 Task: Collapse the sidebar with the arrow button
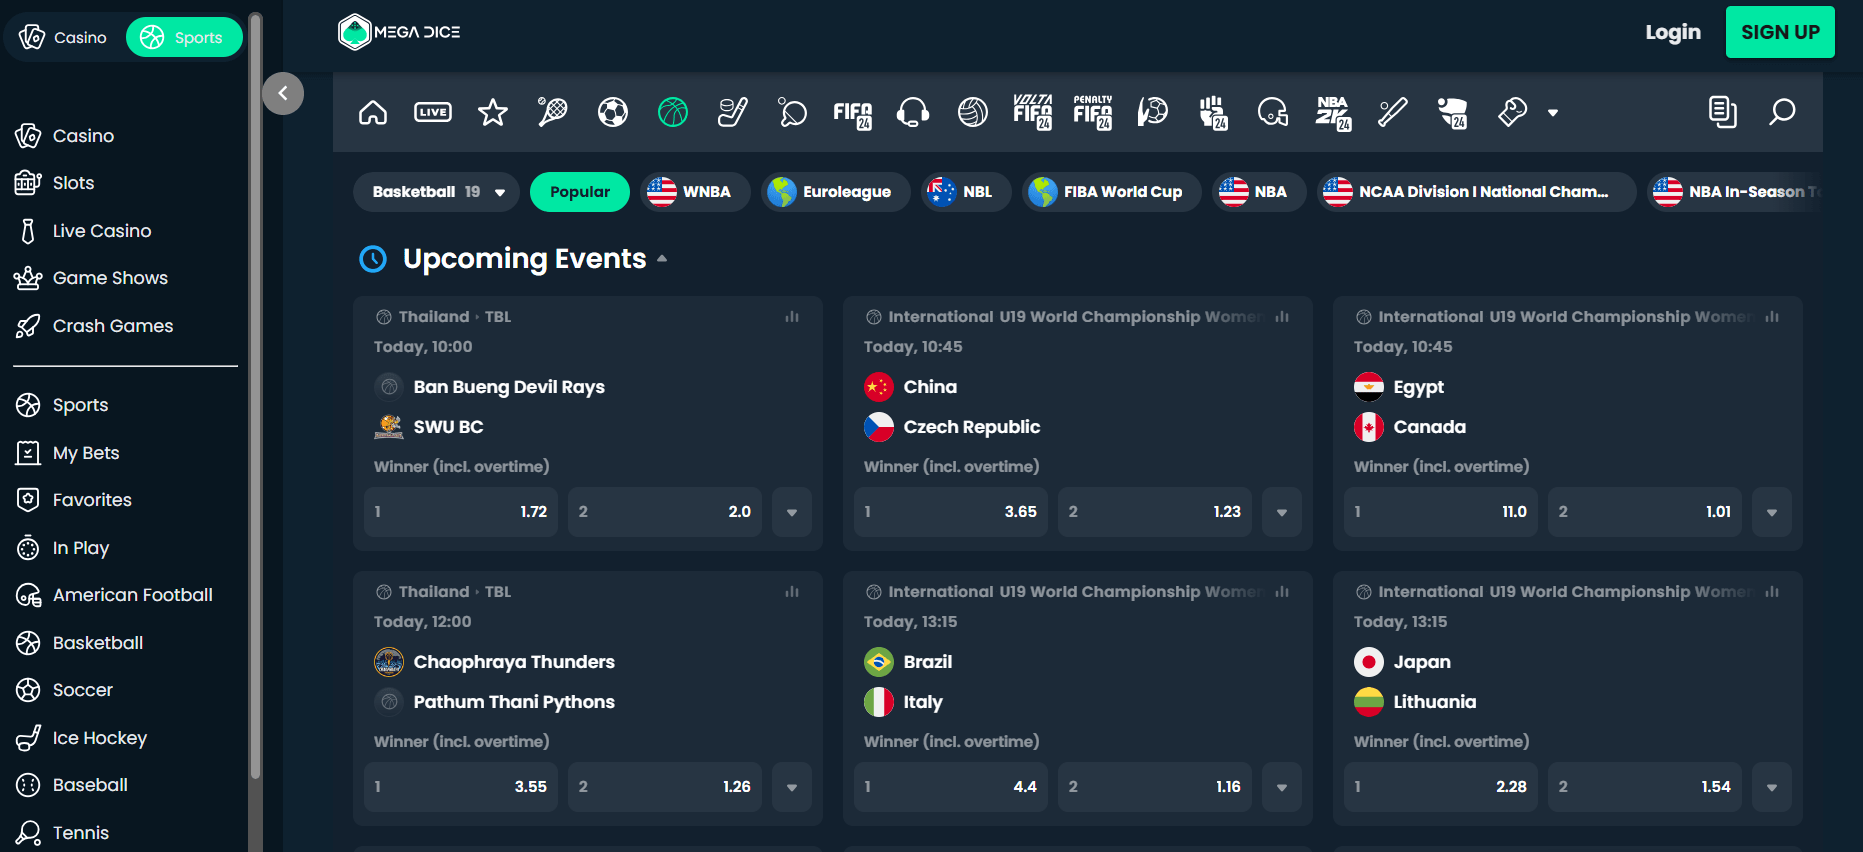[283, 93]
